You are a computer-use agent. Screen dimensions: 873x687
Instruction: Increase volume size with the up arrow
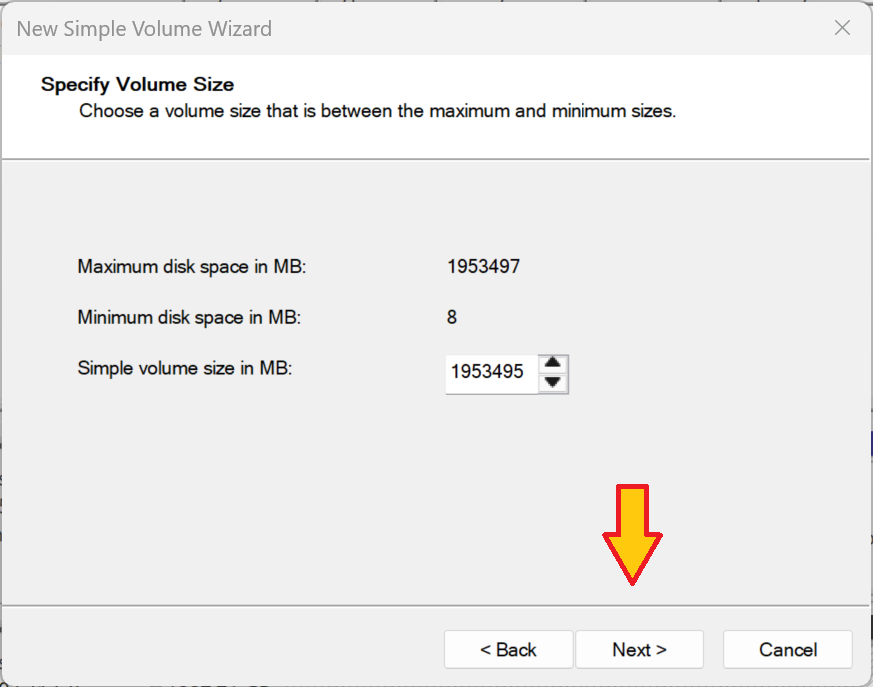[x=553, y=363]
